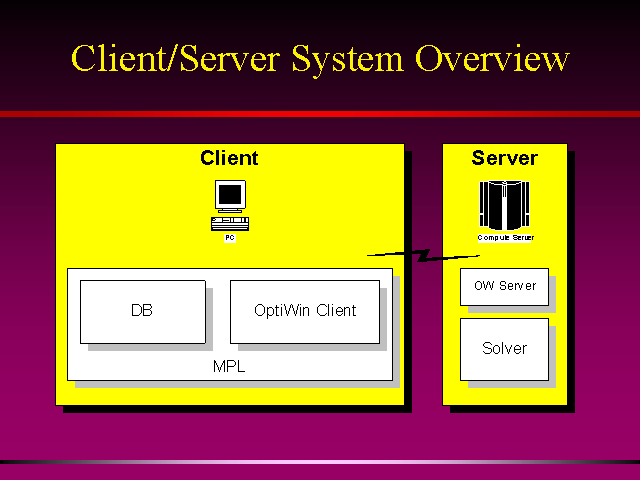Click the PC monitor icon

click(230, 195)
